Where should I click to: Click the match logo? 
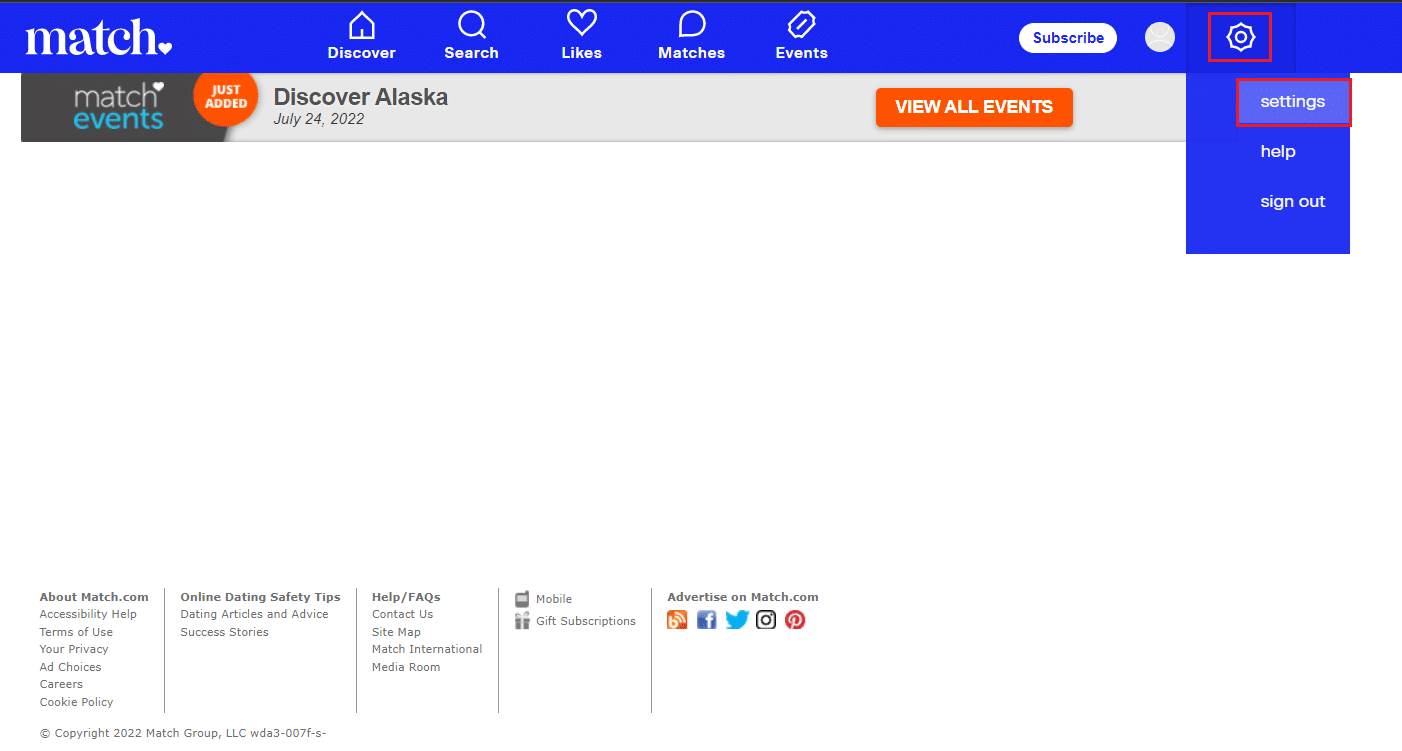pos(97,38)
